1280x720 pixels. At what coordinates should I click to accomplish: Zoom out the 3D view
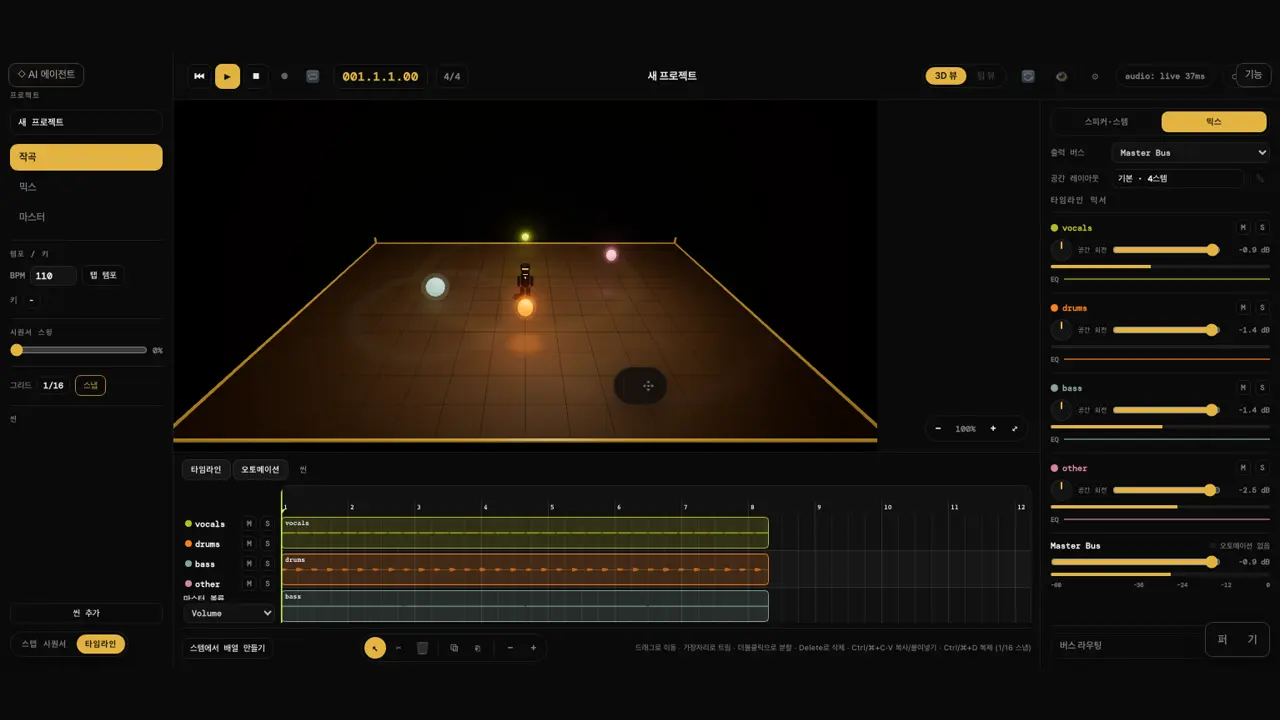[x=938, y=428]
